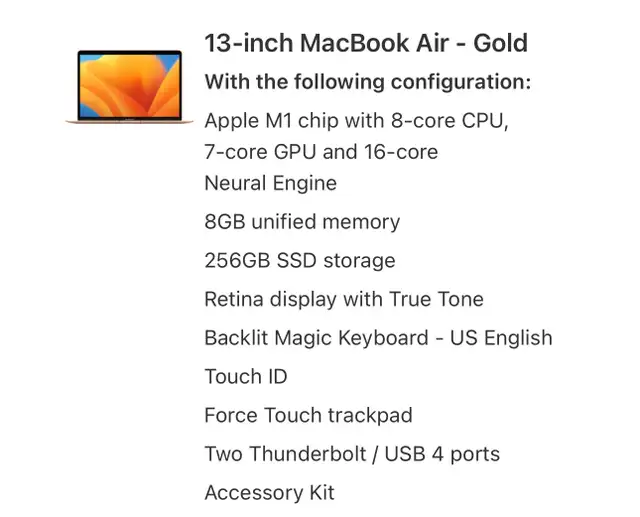
Task: Click Two Thunderbolt / USB 4 ports line
Action: 352,454
